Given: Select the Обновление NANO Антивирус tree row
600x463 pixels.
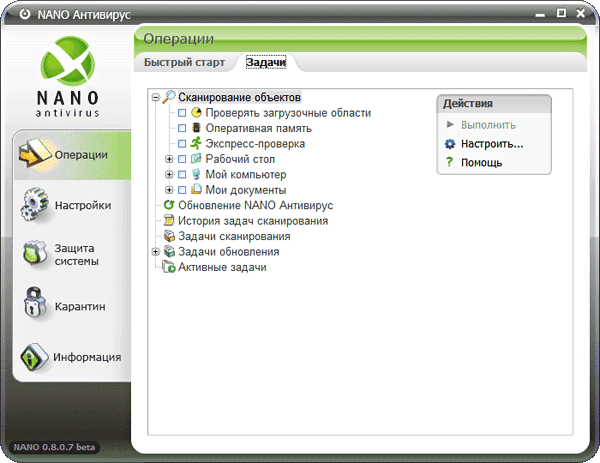Looking at the screenshot, I should pyautogui.click(x=256, y=205).
